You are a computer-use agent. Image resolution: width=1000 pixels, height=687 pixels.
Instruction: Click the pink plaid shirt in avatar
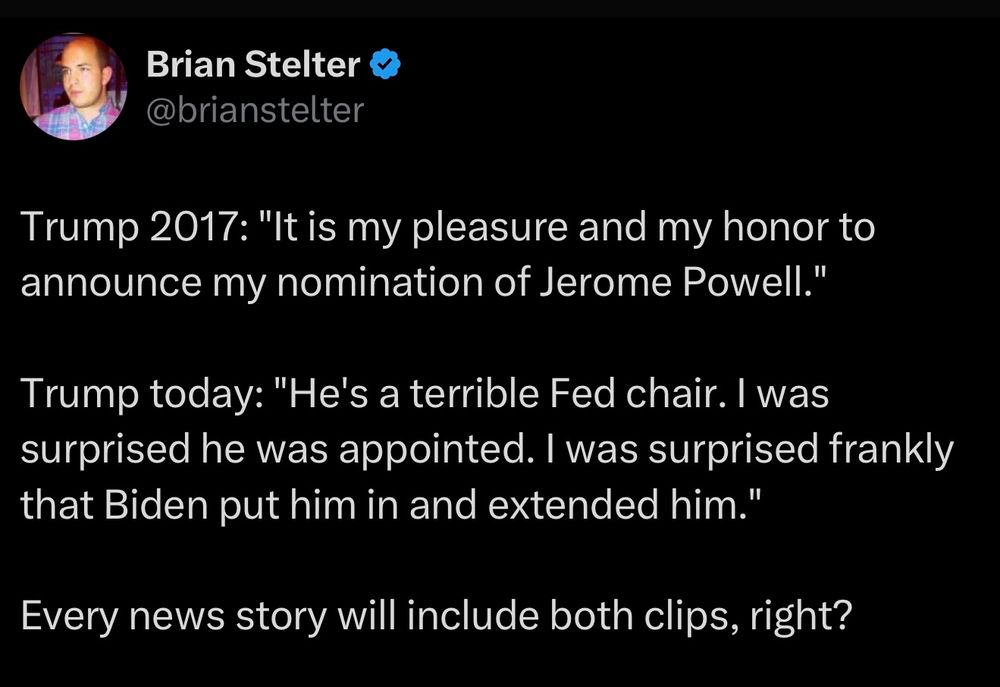(75, 122)
